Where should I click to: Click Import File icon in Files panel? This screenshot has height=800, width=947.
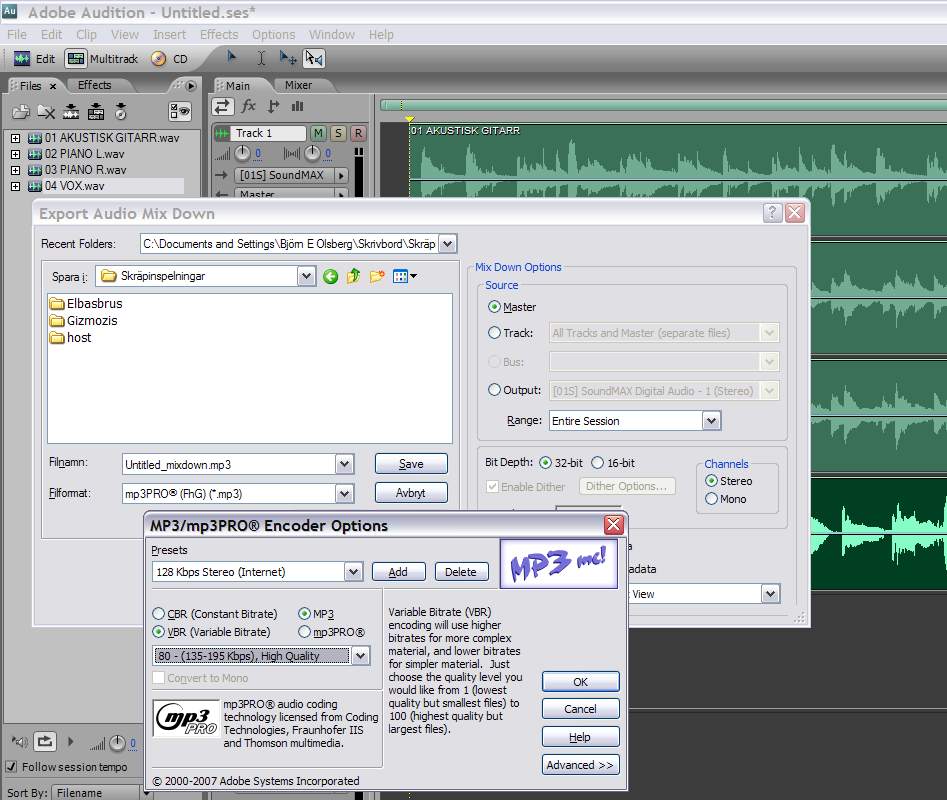tap(21, 112)
